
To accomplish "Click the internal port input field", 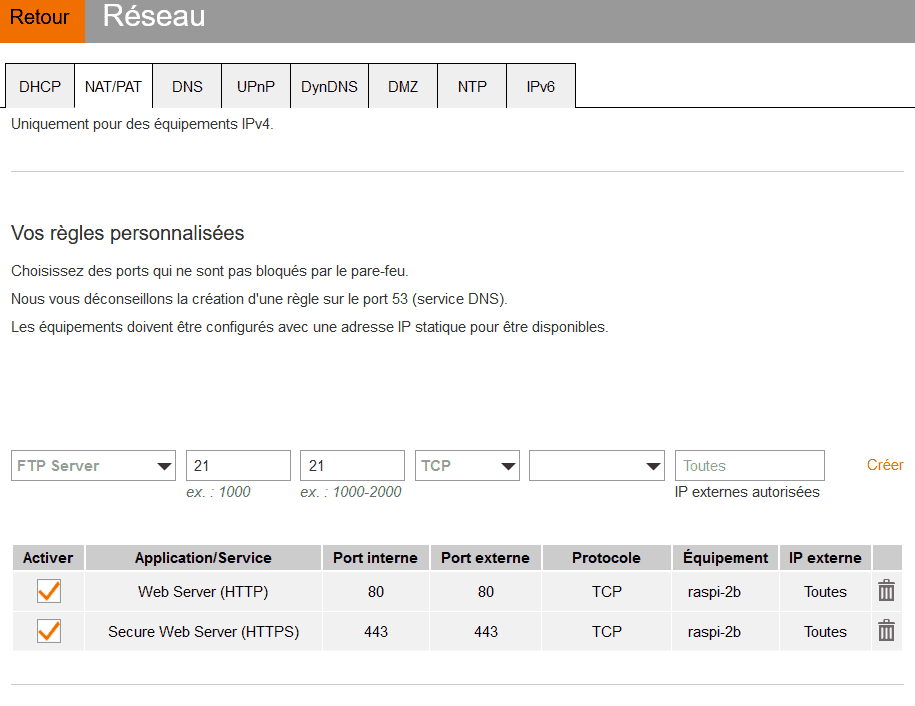I will [x=238, y=466].
